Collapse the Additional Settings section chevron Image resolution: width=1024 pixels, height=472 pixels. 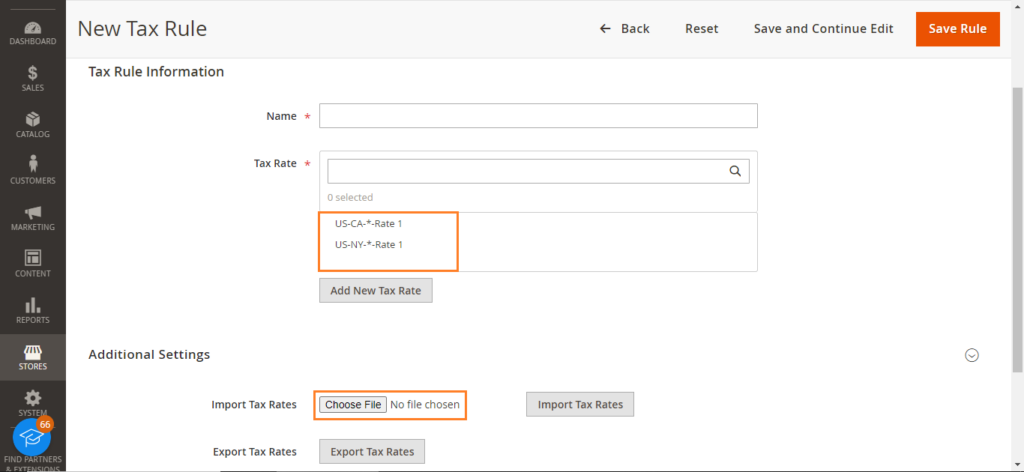point(972,355)
